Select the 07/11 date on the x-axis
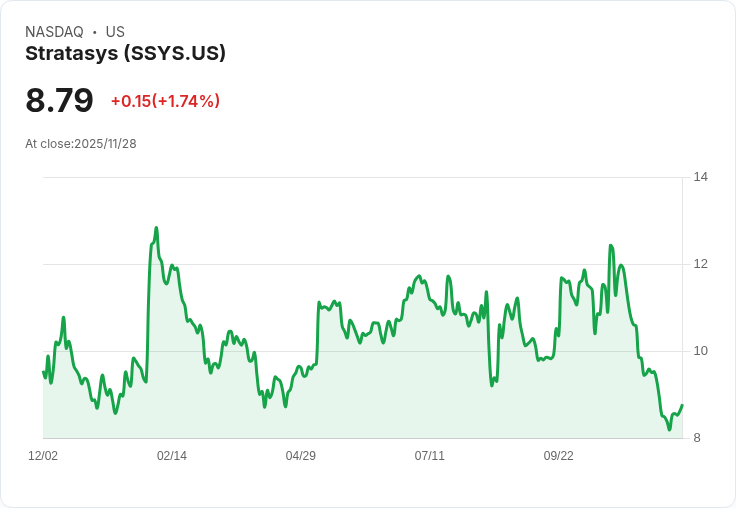This screenshot has height=508, width=736. (x=429, y=456)
